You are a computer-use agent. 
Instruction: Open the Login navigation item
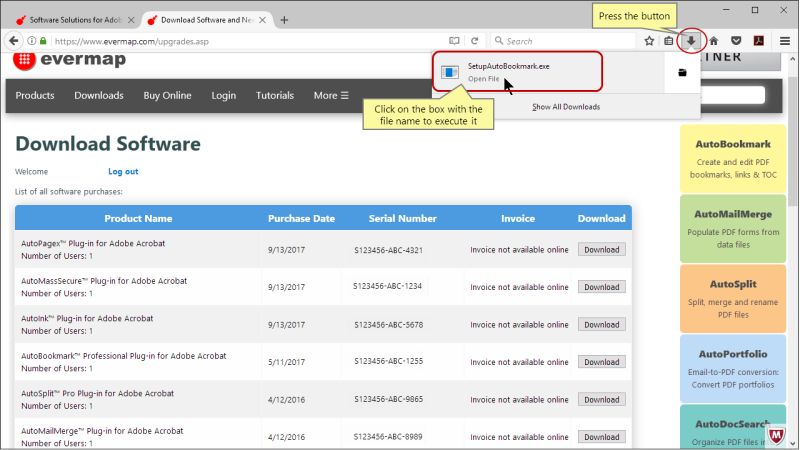223,95
